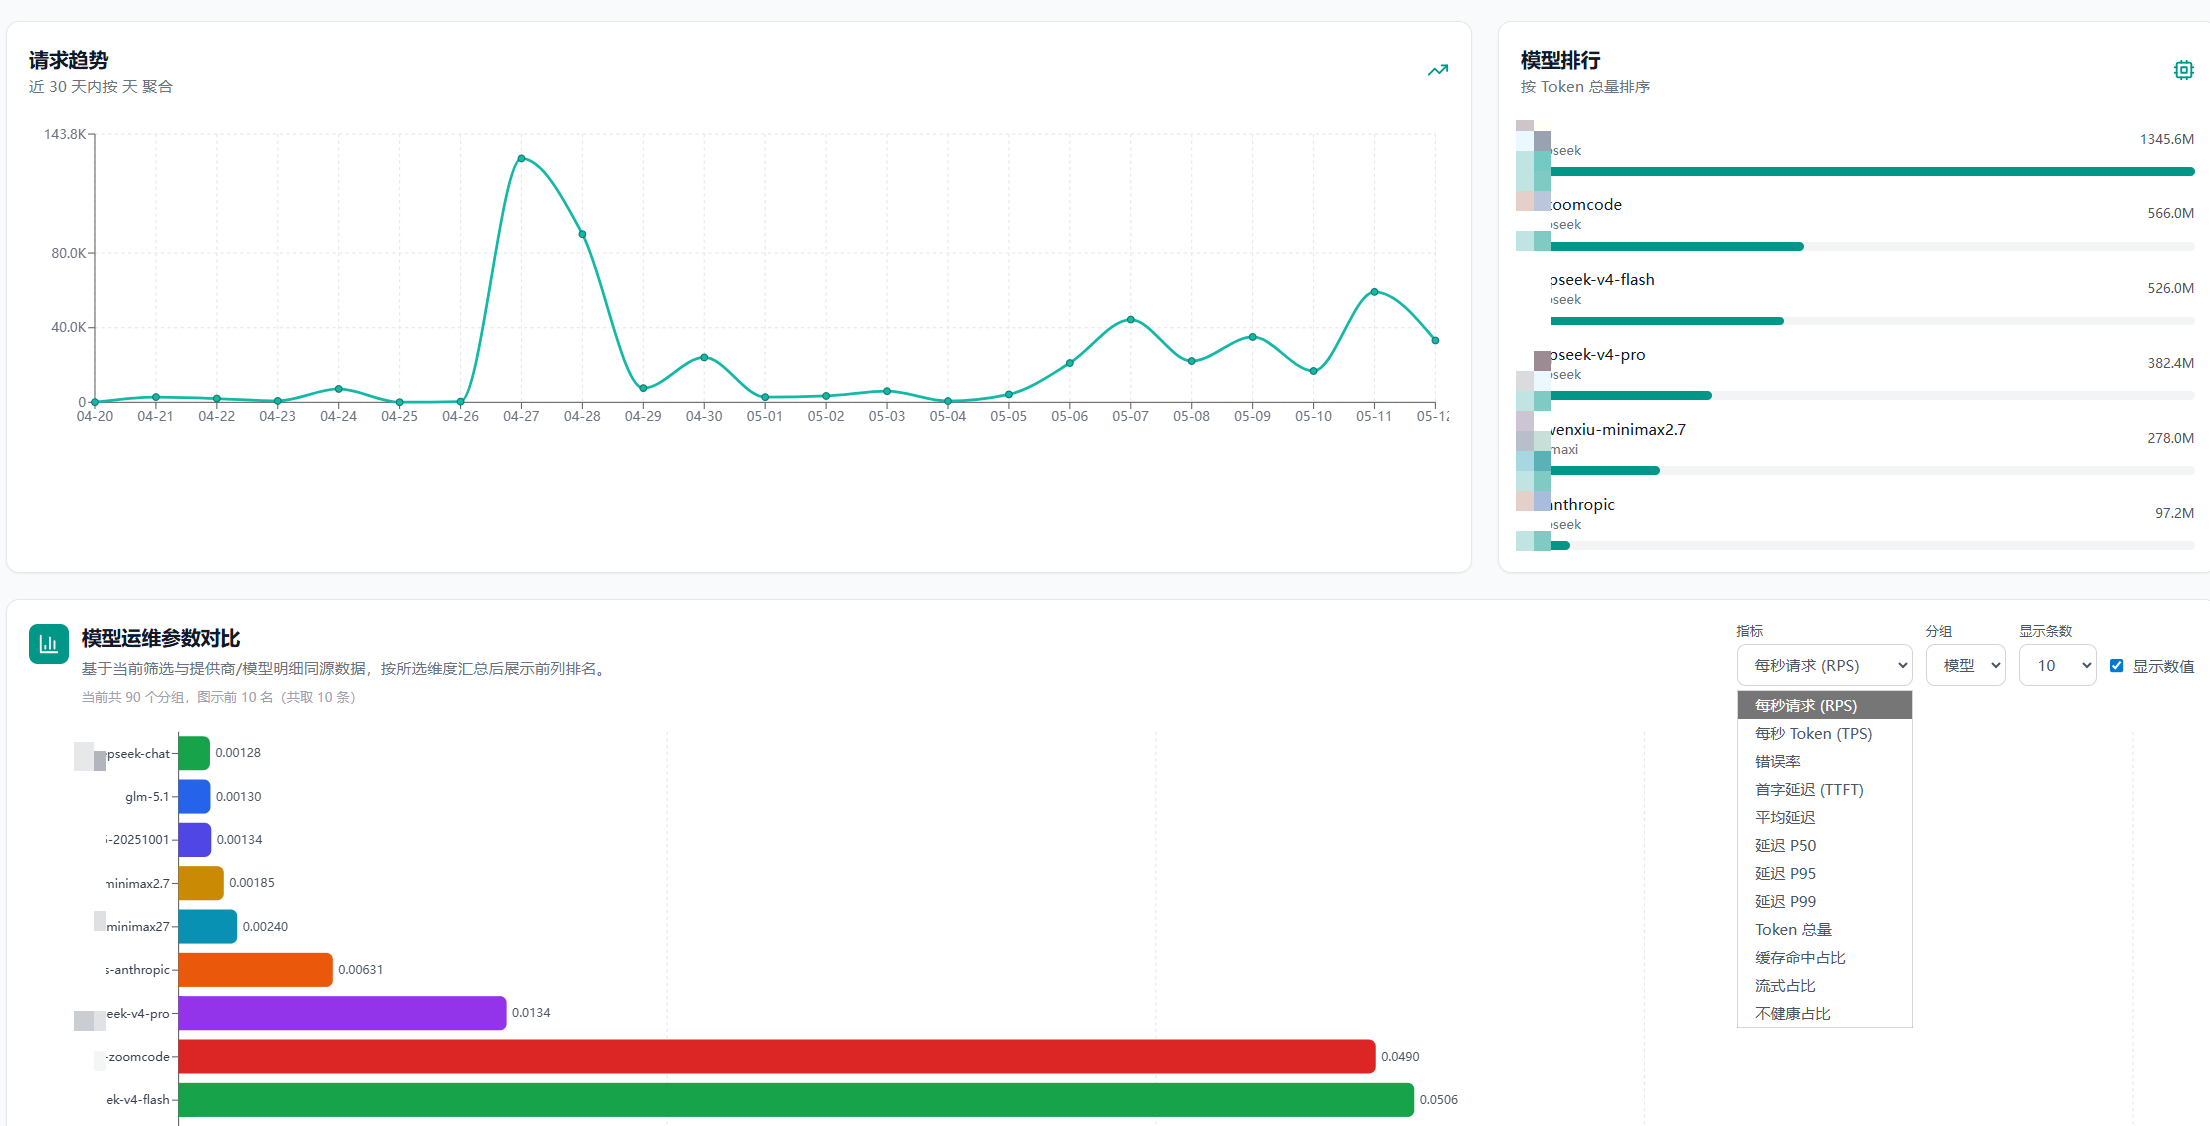Click the purple v4-pro bar valued 0.0134
This screenshot has width=2210, height=1126.
click(342, 1013)
